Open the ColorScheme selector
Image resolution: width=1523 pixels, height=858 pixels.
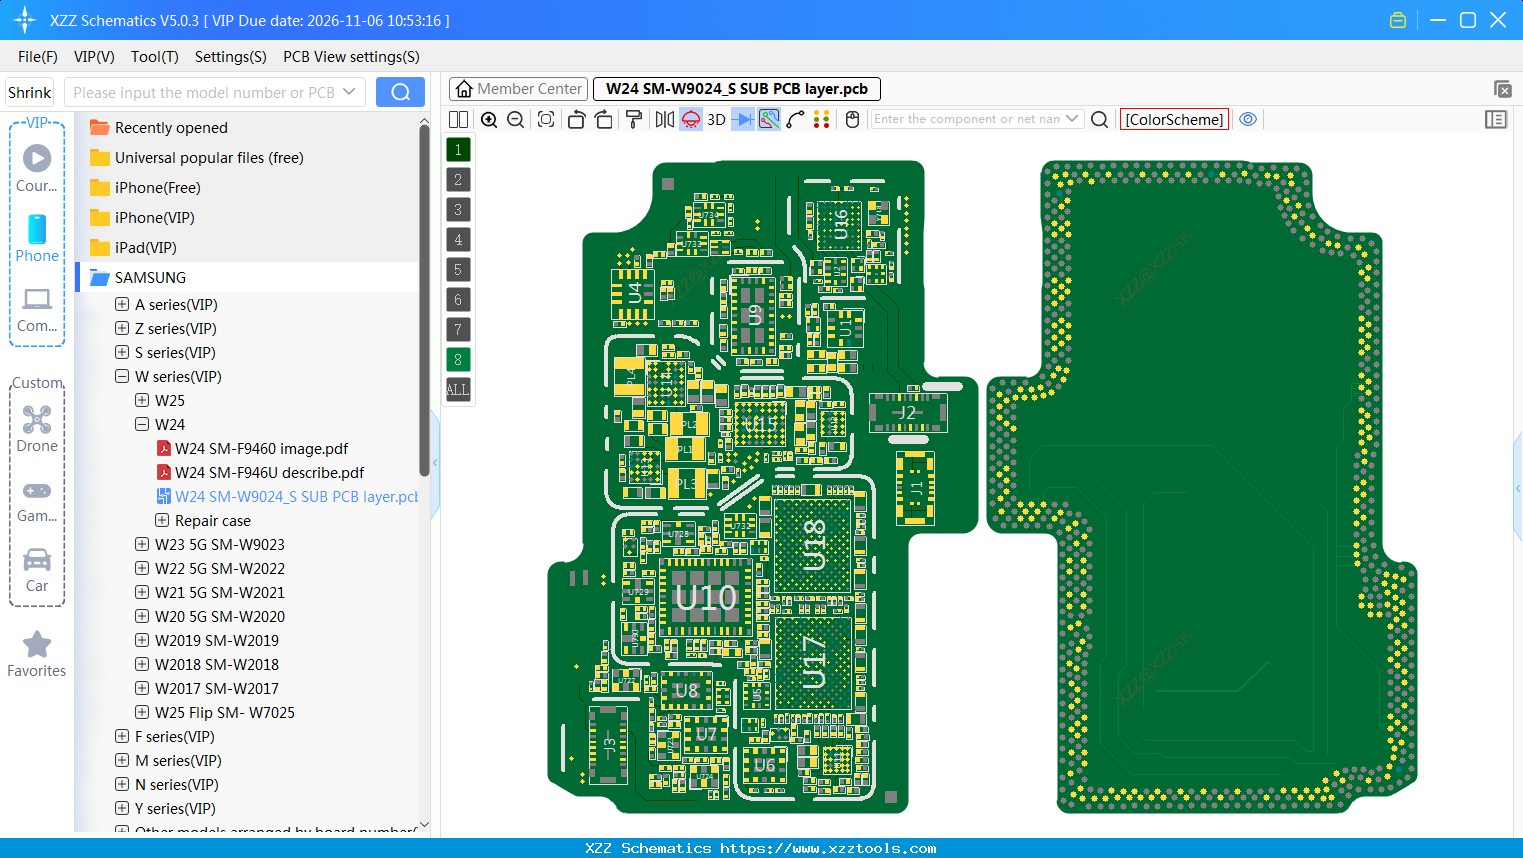coord(1174,119)
